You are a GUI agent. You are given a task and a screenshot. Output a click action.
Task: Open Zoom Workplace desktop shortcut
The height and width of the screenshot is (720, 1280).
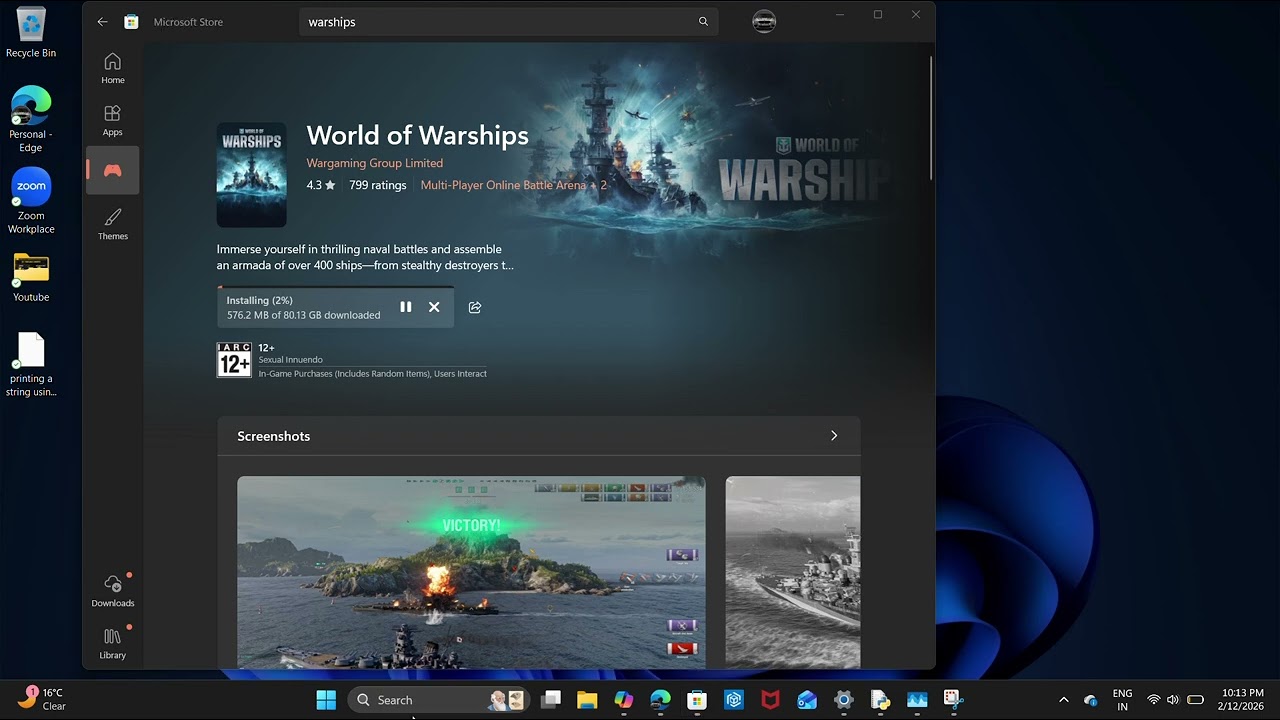point(31,201)
